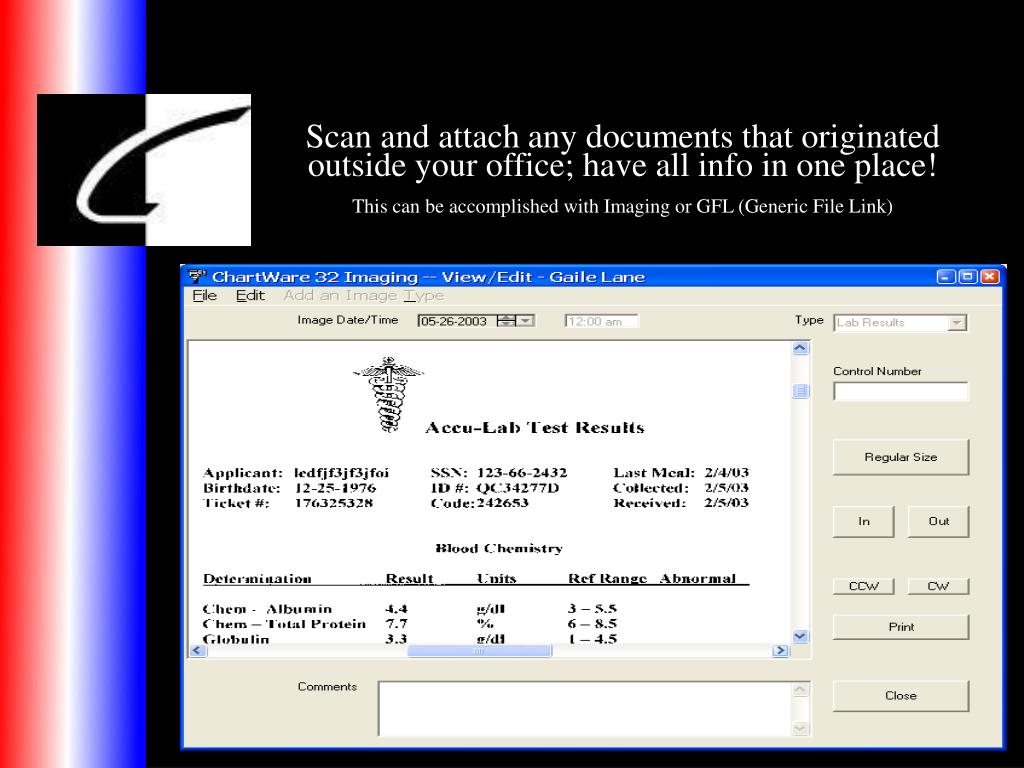Click the Control Number input field
1024x768 pixels.
pyautogui.click(x=901, y=392)
